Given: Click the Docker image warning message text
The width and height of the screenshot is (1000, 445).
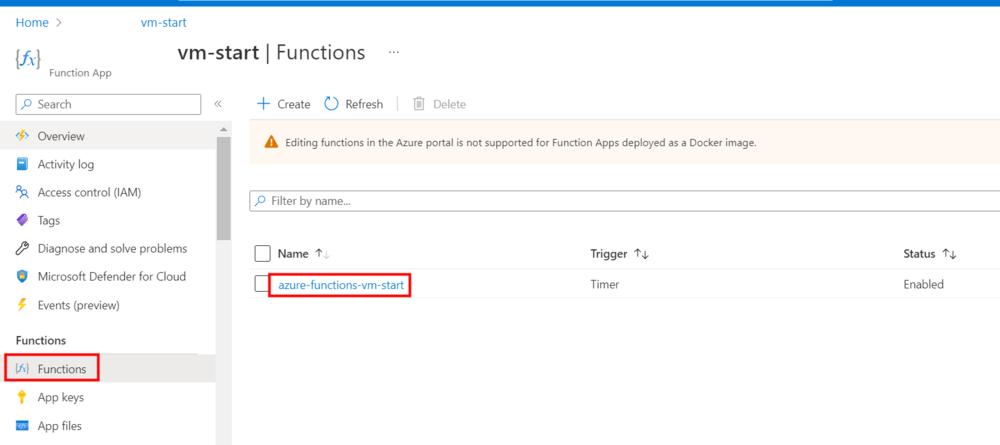Looking at the screenshot, I should (x=520, y=143).
